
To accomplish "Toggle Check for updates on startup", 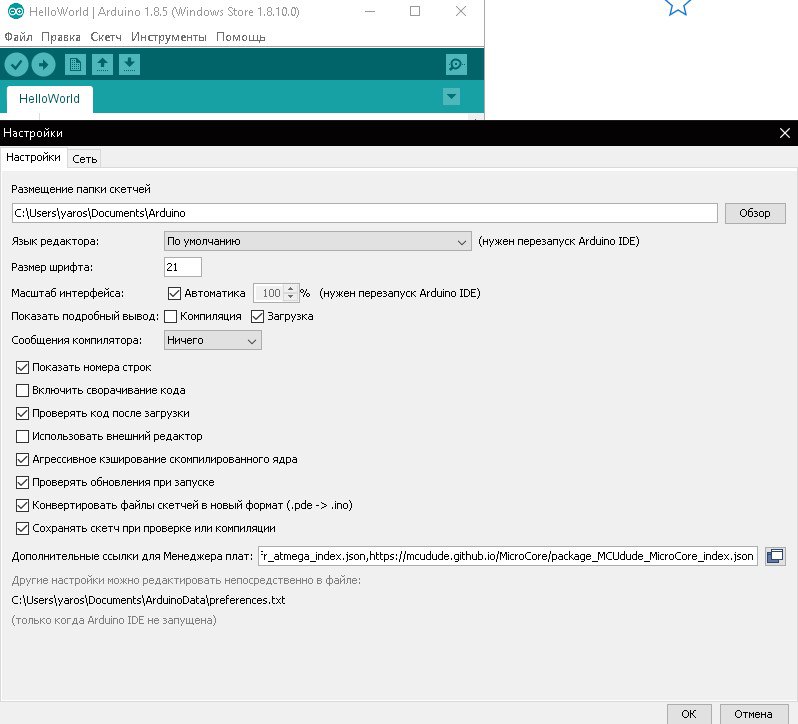I will 22,482.
